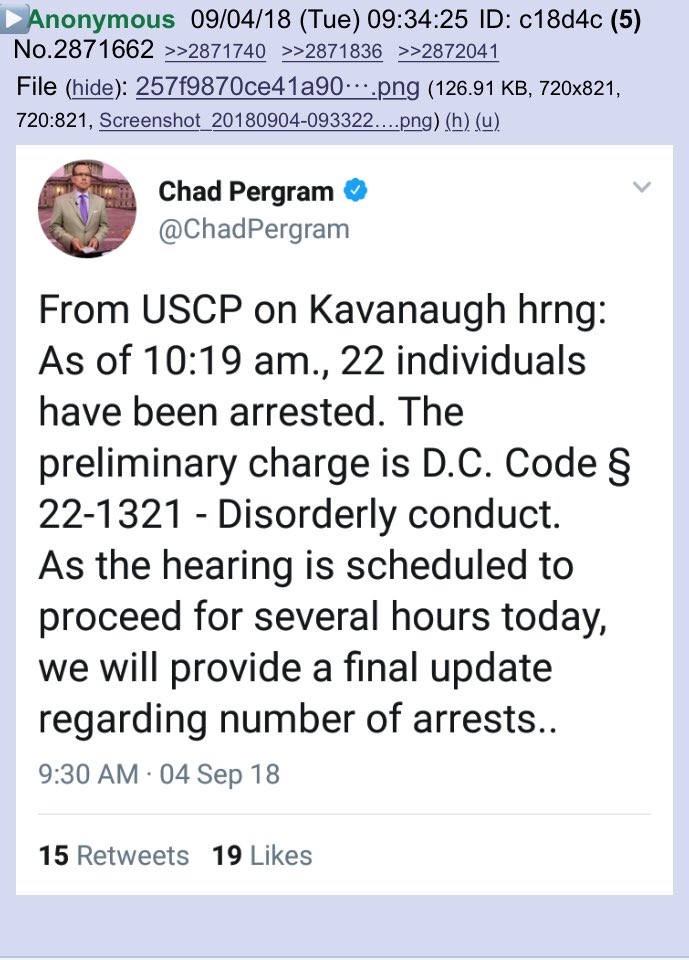Click the (u) link after filename
The height and width of the screenshot is (960, 689).
(x=487, y=121)
